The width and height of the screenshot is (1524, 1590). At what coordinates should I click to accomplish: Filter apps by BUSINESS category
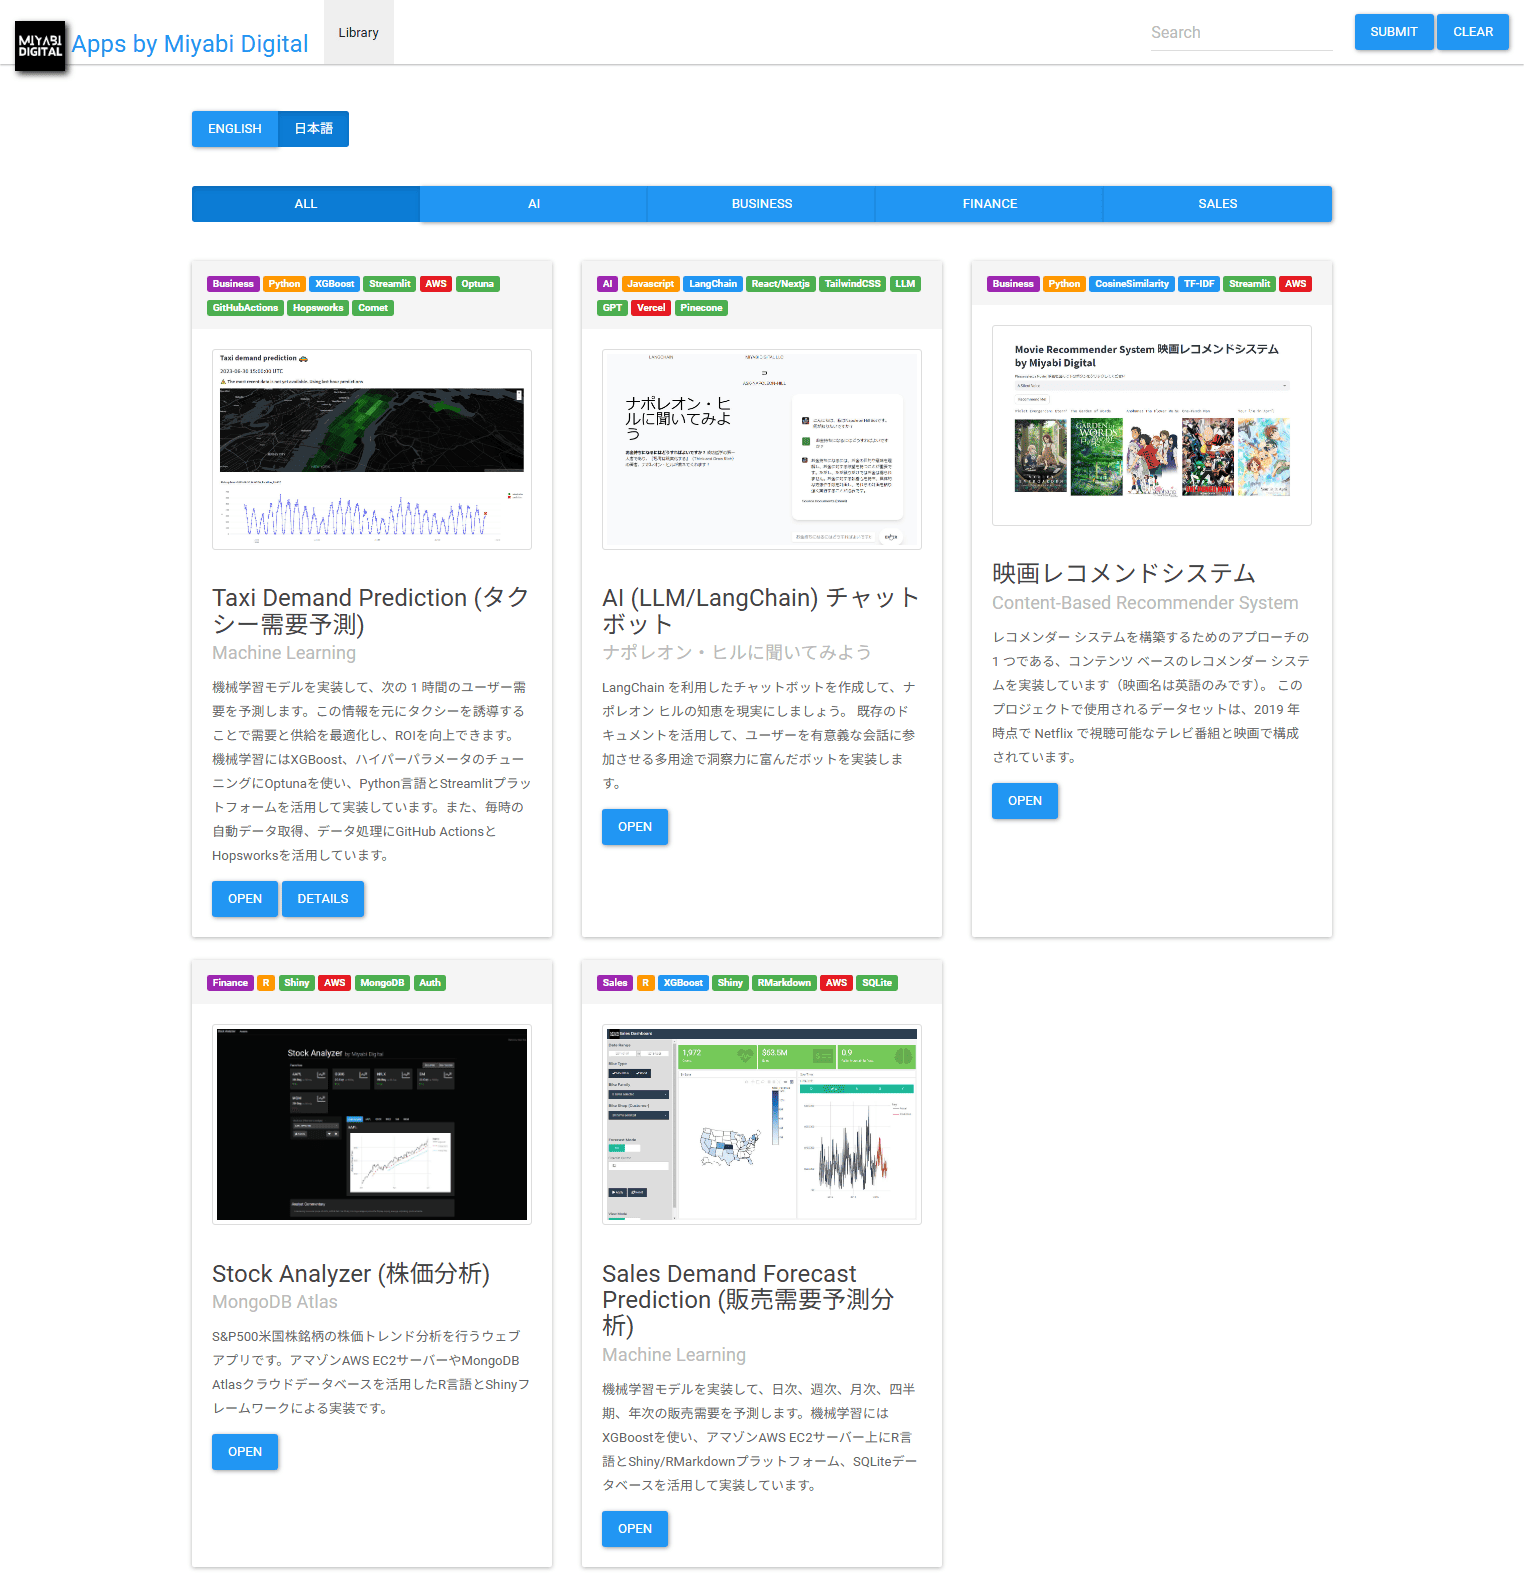761,204
